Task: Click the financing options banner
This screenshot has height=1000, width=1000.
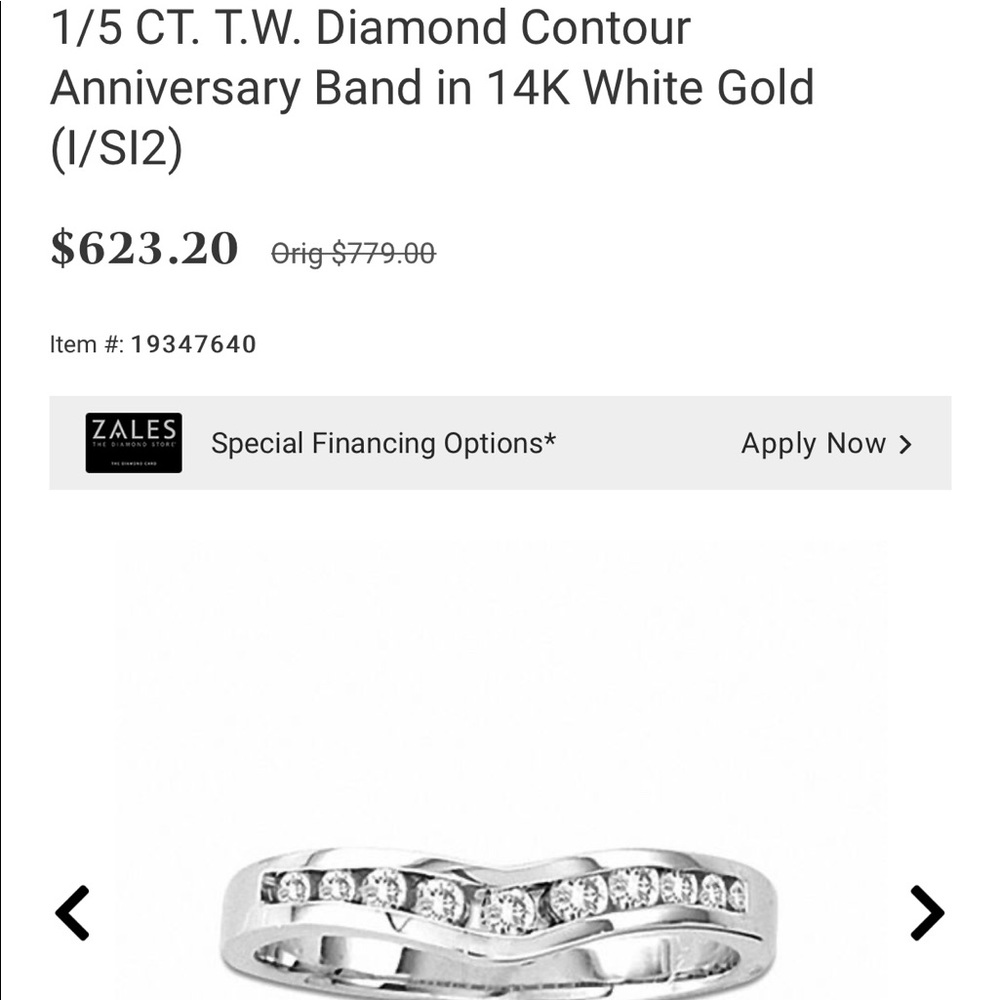Action: click(500, 441)
